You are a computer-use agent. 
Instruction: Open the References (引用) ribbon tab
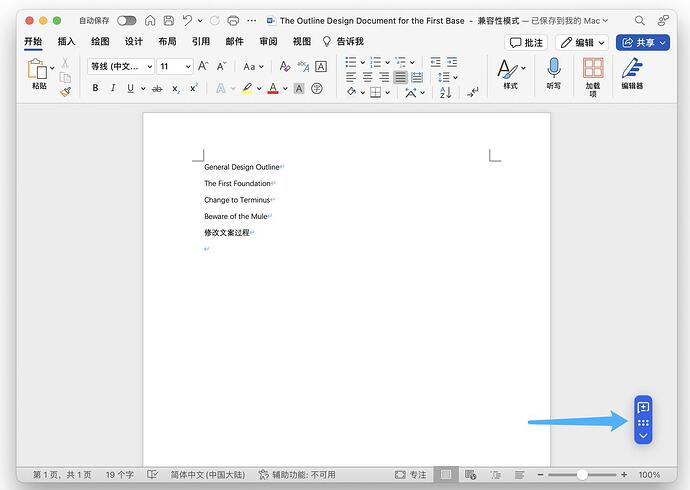click(201, 42)
